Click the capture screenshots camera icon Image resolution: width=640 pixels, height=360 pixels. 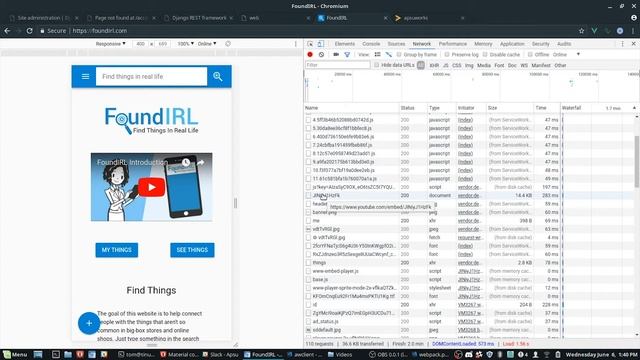[336, 54]
